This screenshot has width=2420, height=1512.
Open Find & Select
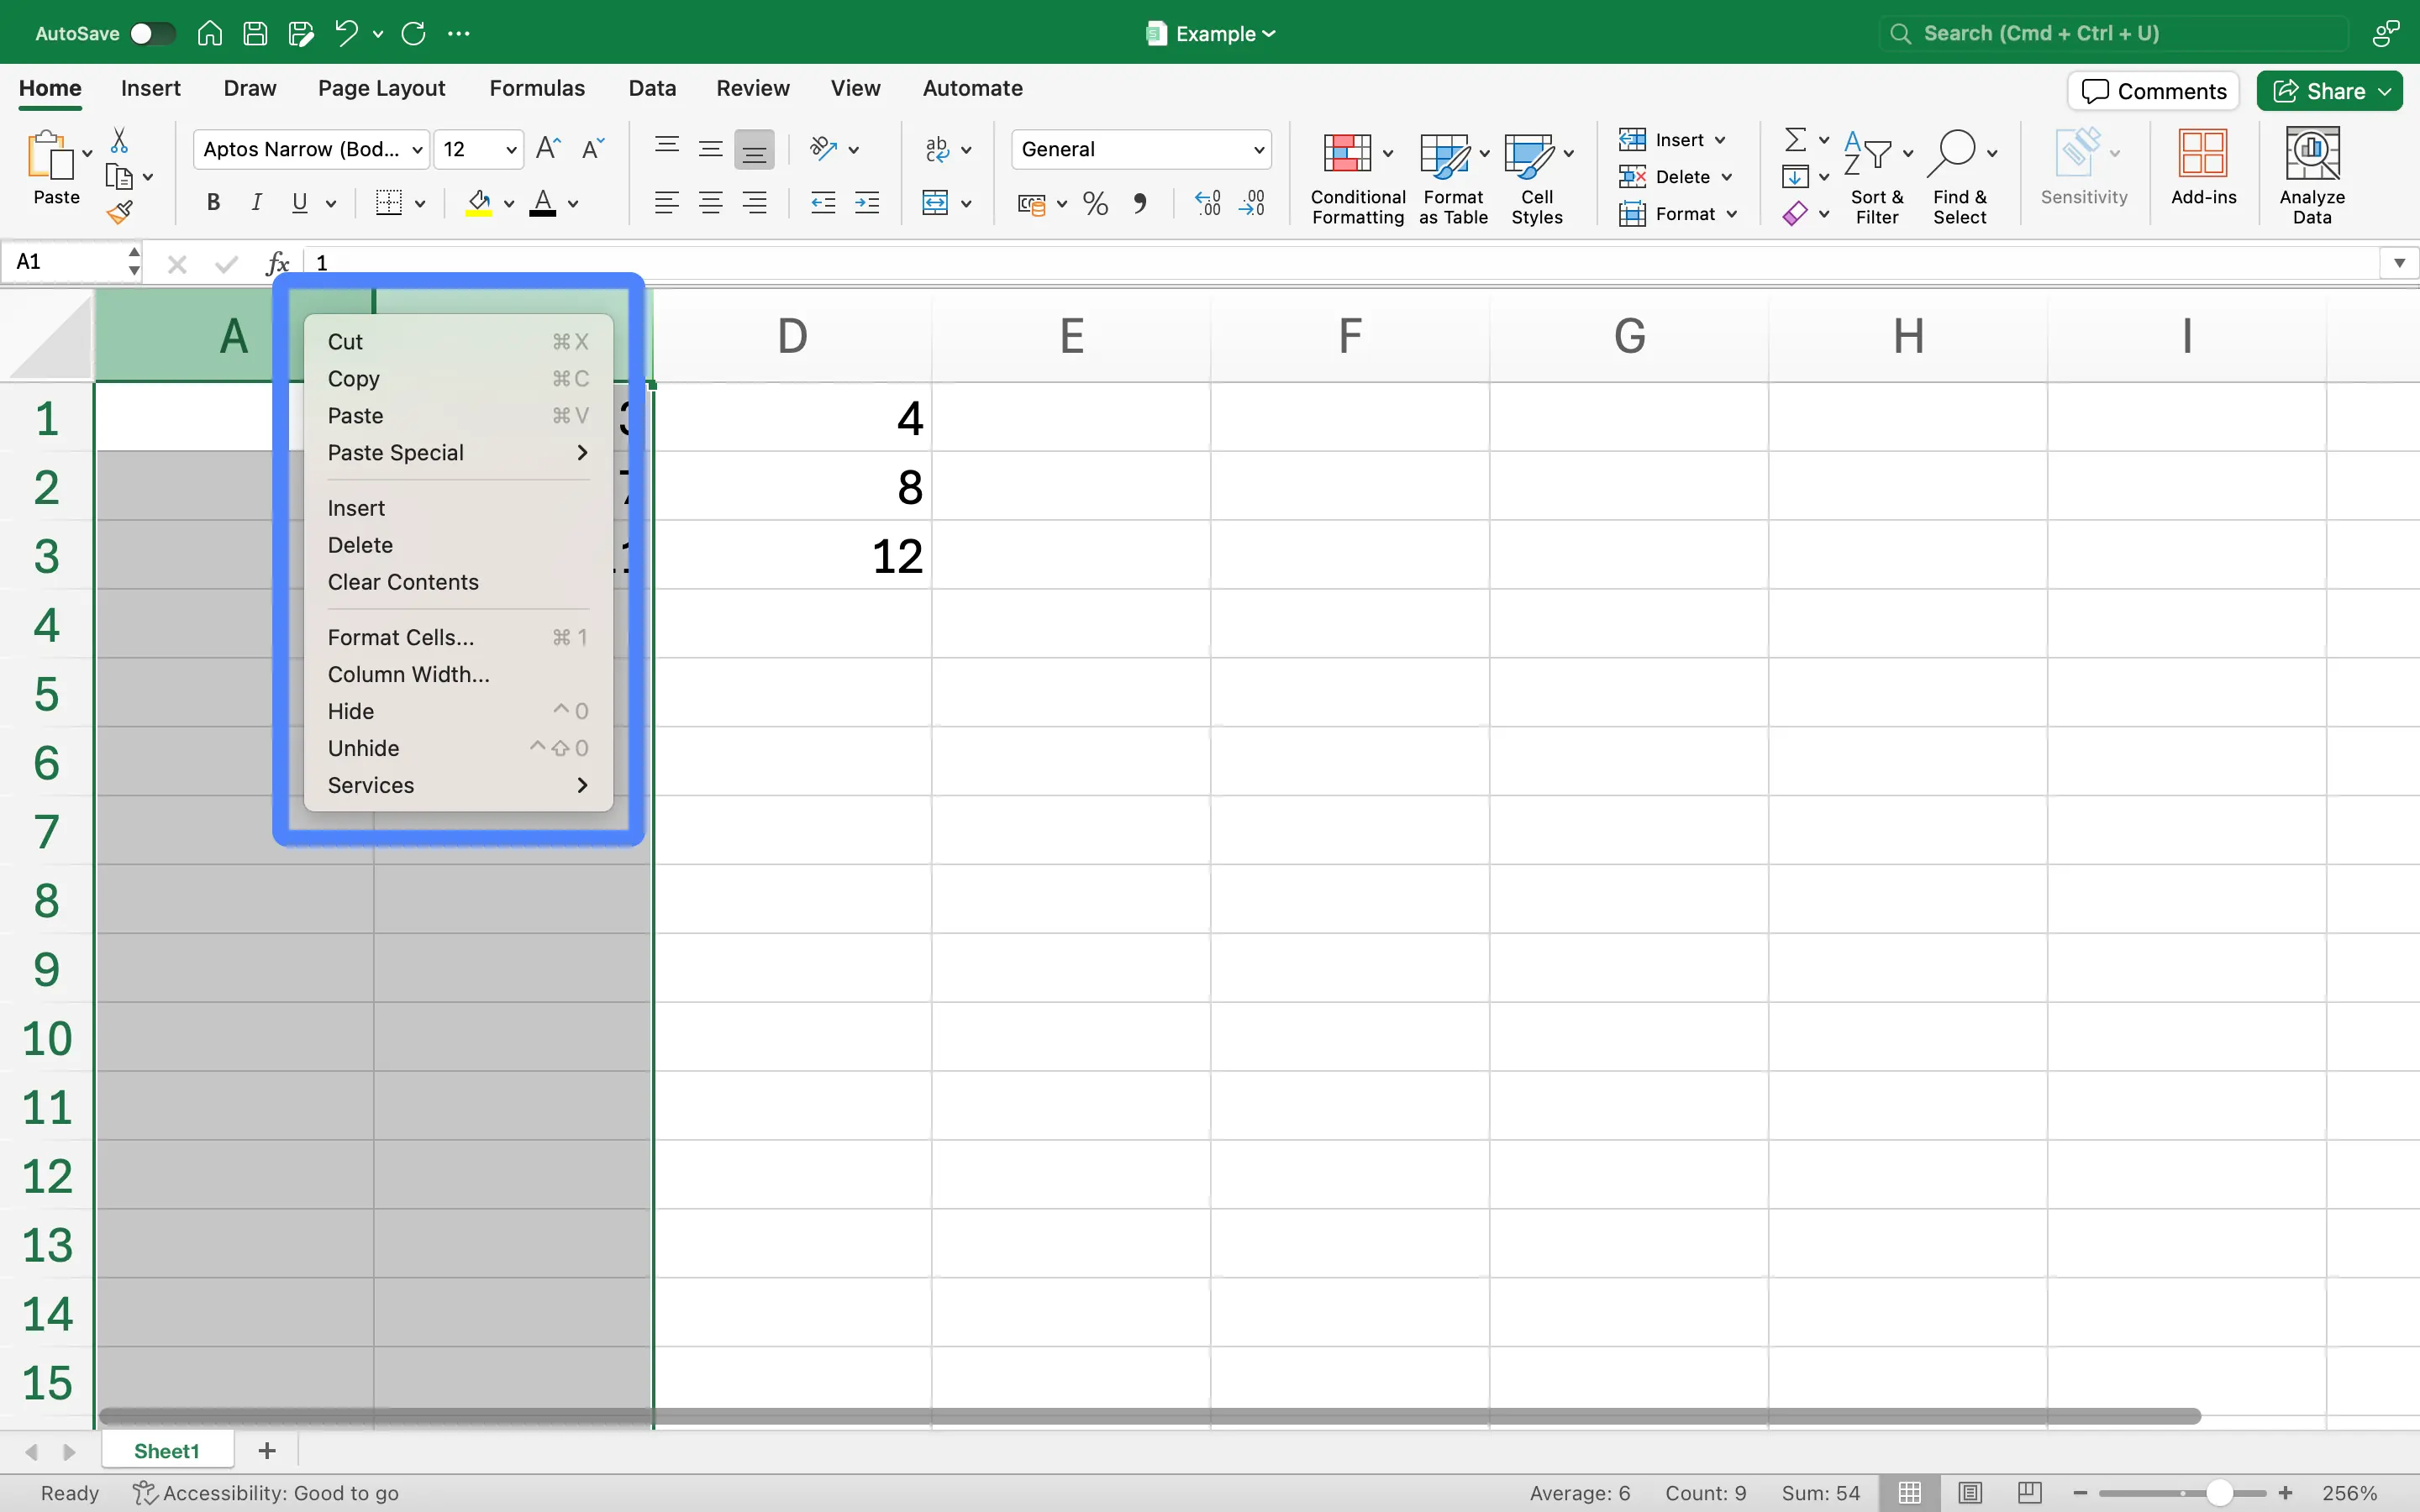point(1960,178)
